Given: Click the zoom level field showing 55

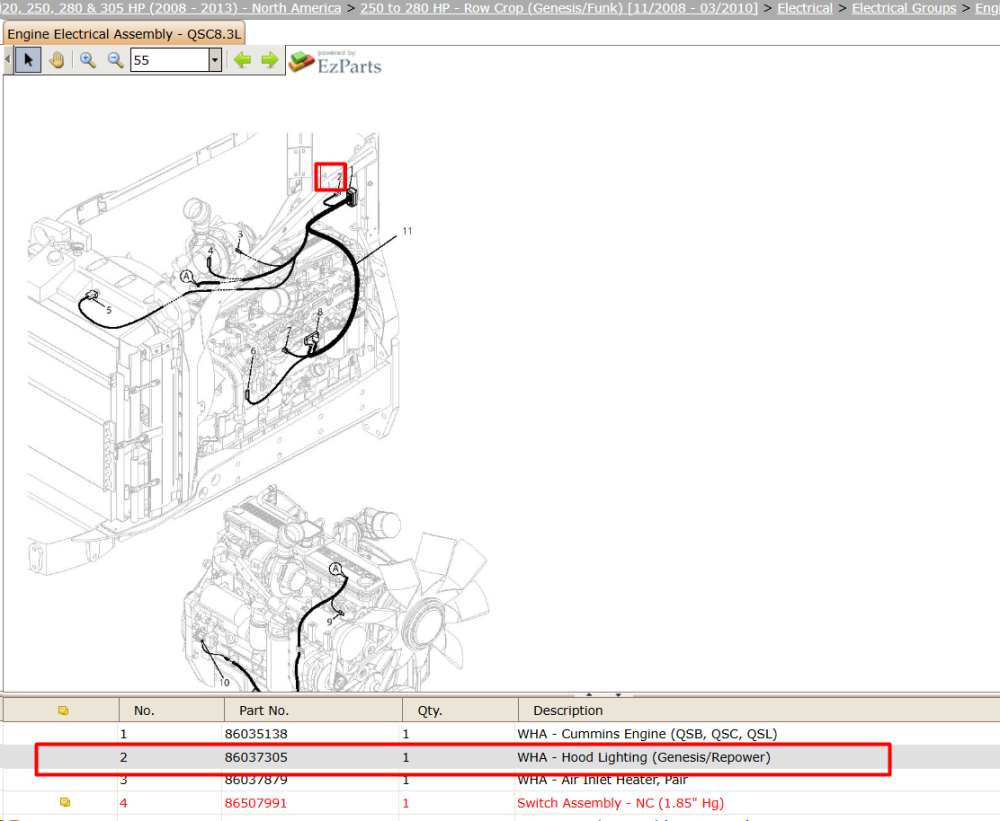Looking at the screenshot, I should click(x=170, y=60).
